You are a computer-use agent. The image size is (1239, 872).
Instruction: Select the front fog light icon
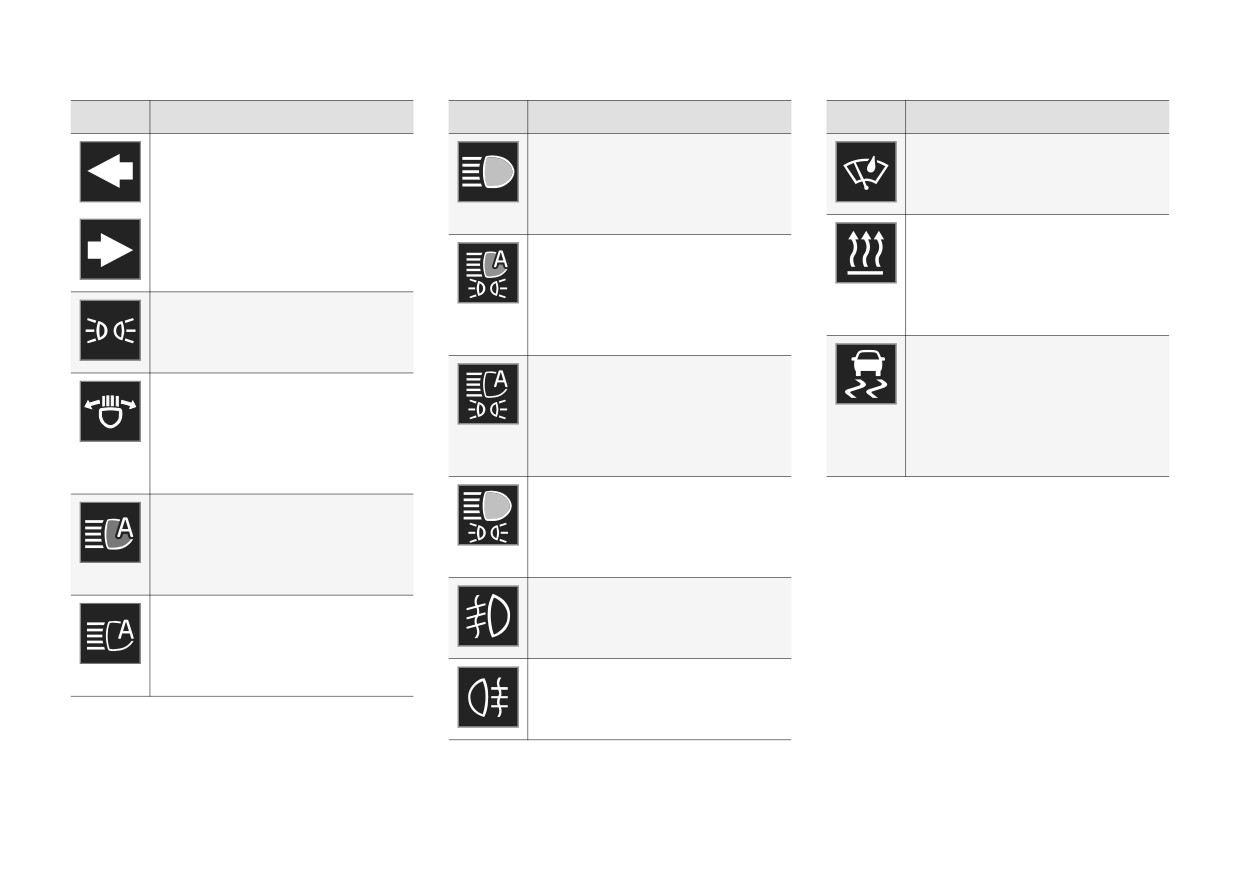tap(488, 616)
